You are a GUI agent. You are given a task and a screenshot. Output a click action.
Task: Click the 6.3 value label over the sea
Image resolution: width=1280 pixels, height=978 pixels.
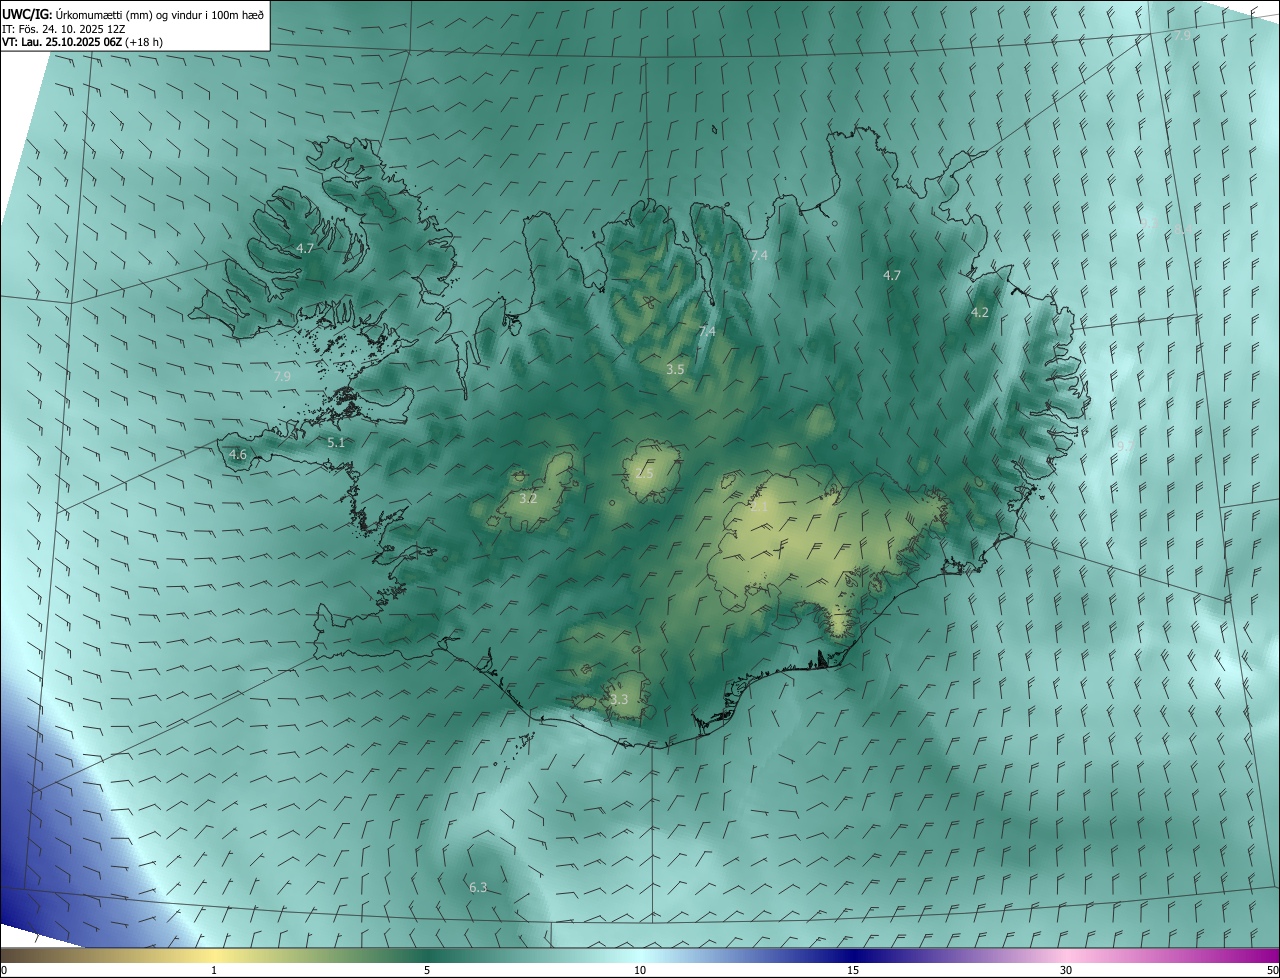click(478, 888)
